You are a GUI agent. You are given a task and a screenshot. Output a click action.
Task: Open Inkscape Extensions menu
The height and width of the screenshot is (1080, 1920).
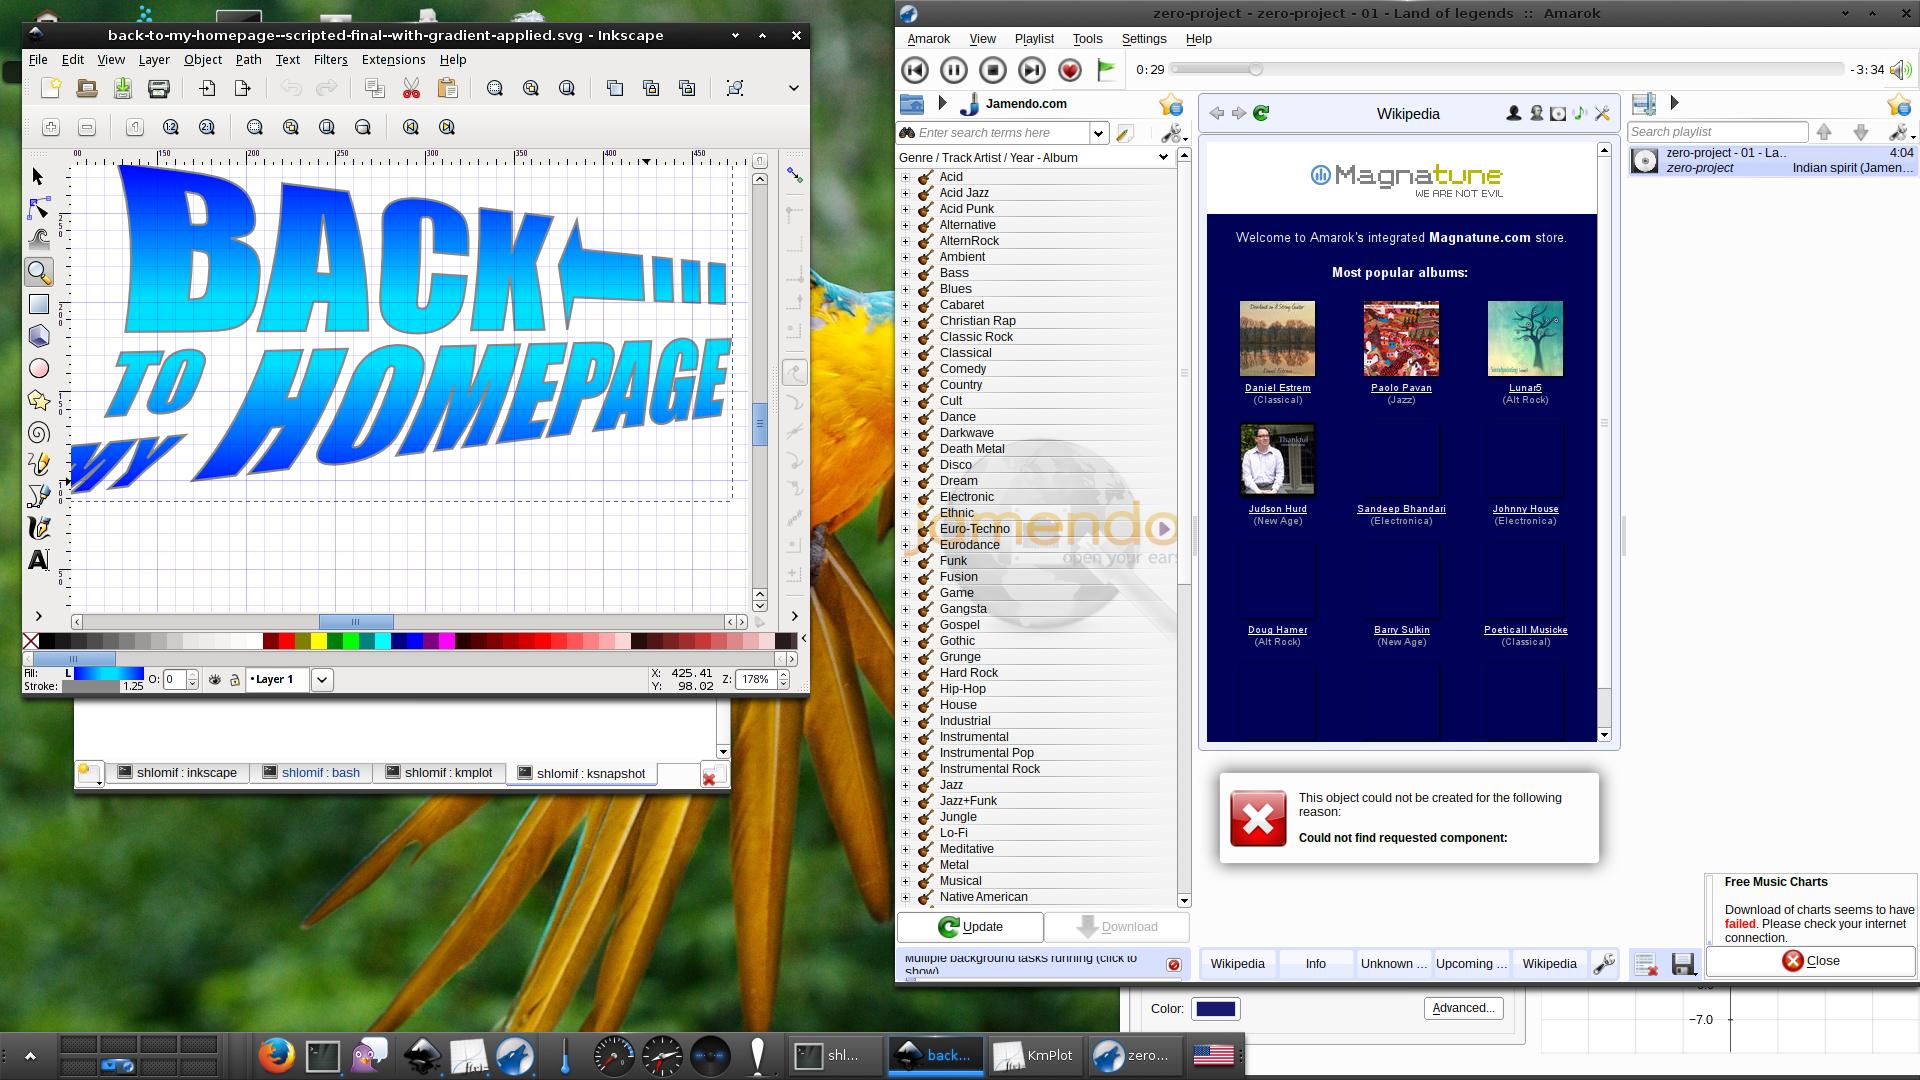[393, 60]
